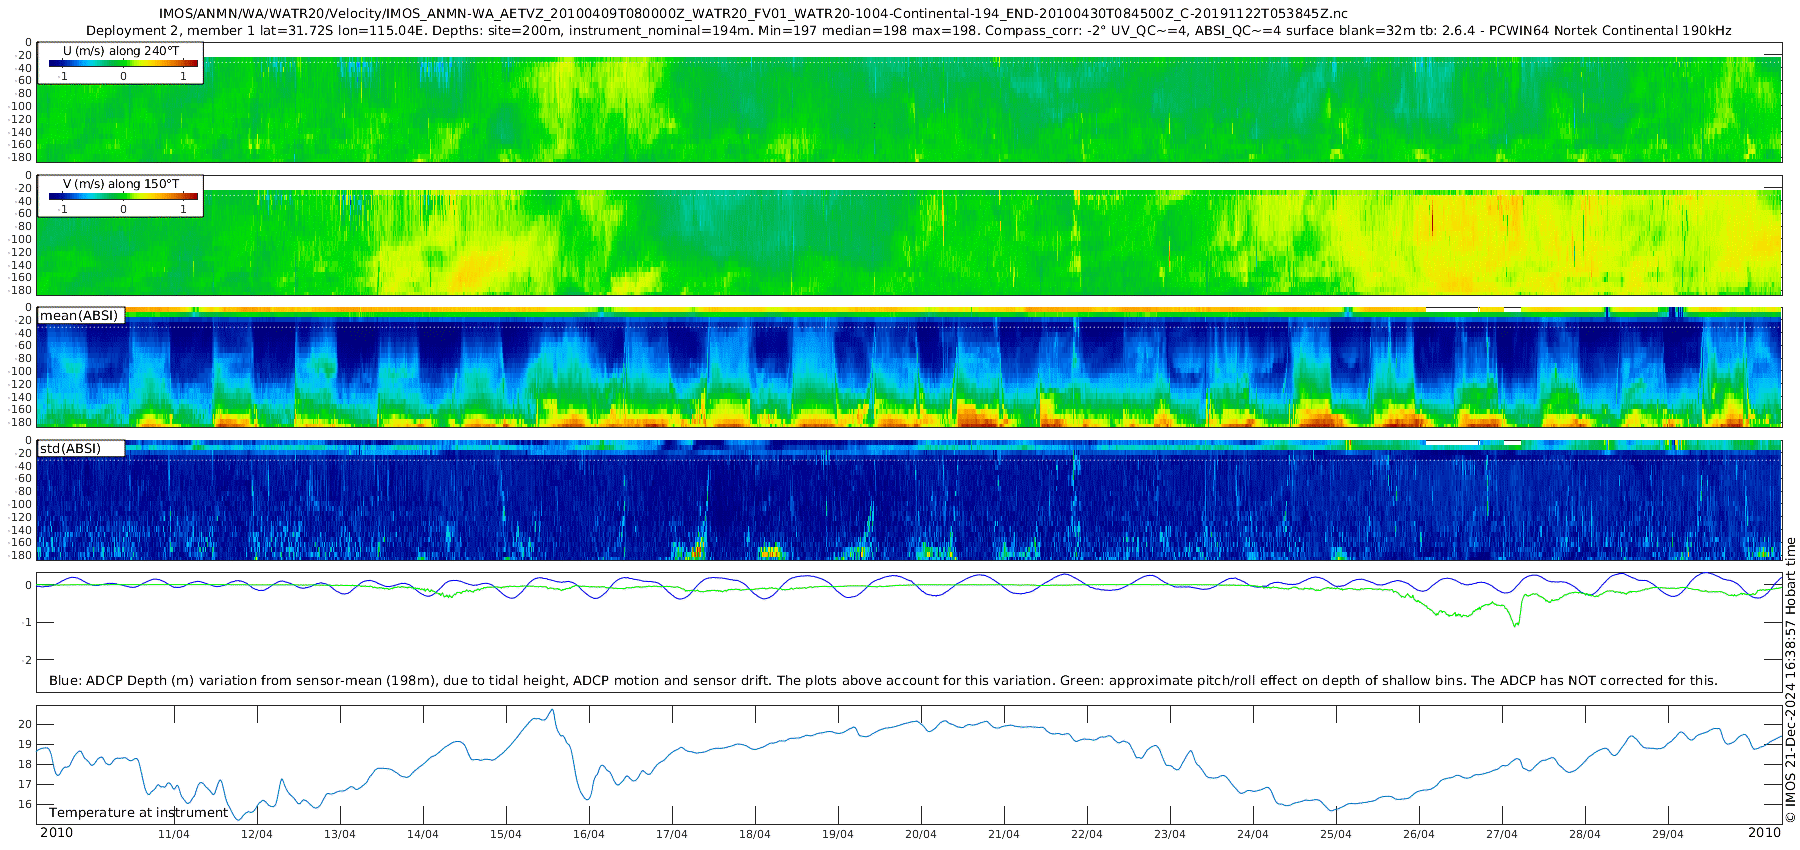This screenshot has width=1800, height=850.
Task: Click the 'V (m/s) along 150°T' legend title
Action: point(121,184)
